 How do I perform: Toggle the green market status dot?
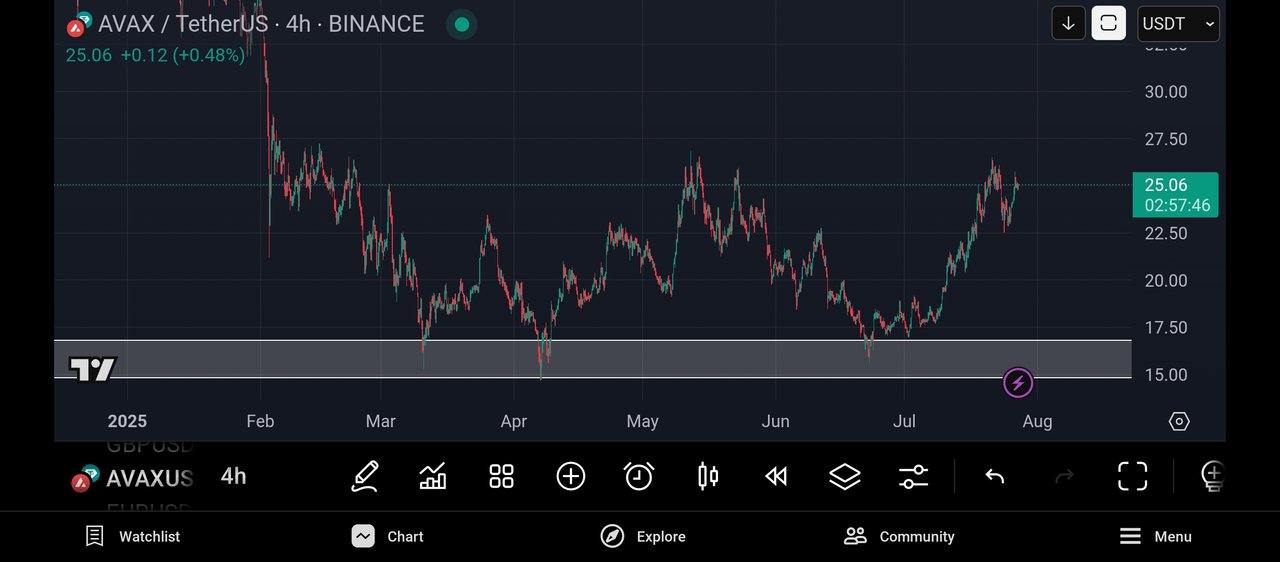coord(460,24)
